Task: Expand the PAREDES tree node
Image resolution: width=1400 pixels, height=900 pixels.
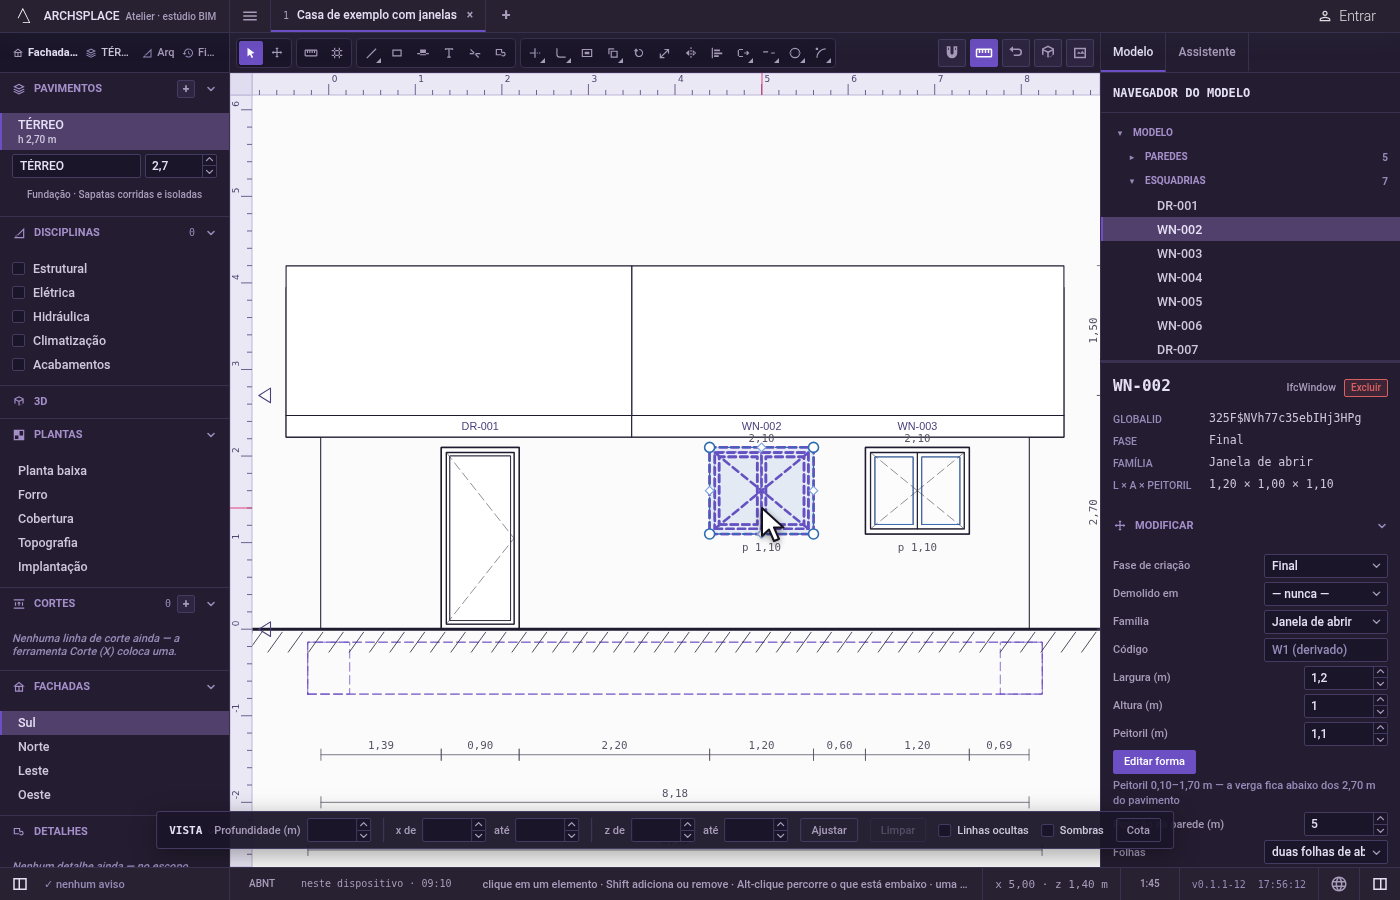Action: pyautogui.click(x=1132, y=157)
